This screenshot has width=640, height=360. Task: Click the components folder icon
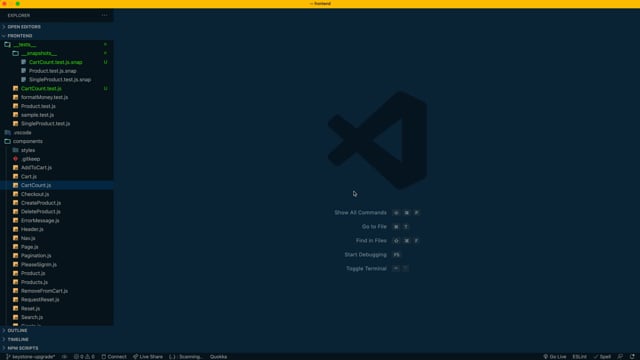pyautogui.click(x=7, y=141)
